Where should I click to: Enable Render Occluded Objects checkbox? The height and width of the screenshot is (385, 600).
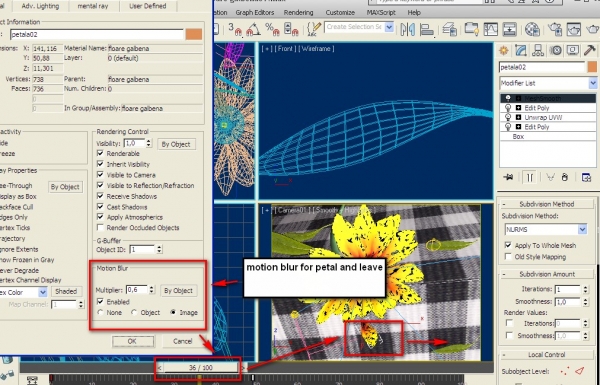click(101, 228)
